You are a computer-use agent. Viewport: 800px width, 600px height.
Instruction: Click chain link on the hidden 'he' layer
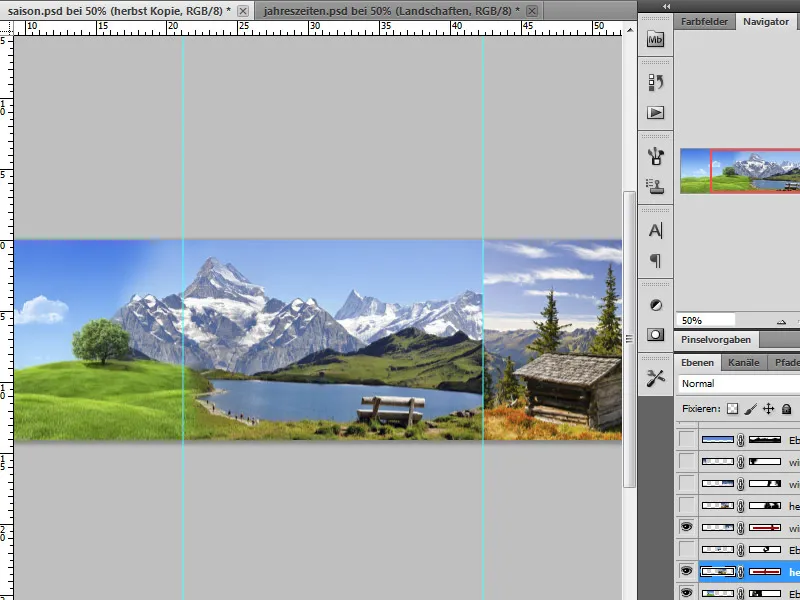point(741,506)
